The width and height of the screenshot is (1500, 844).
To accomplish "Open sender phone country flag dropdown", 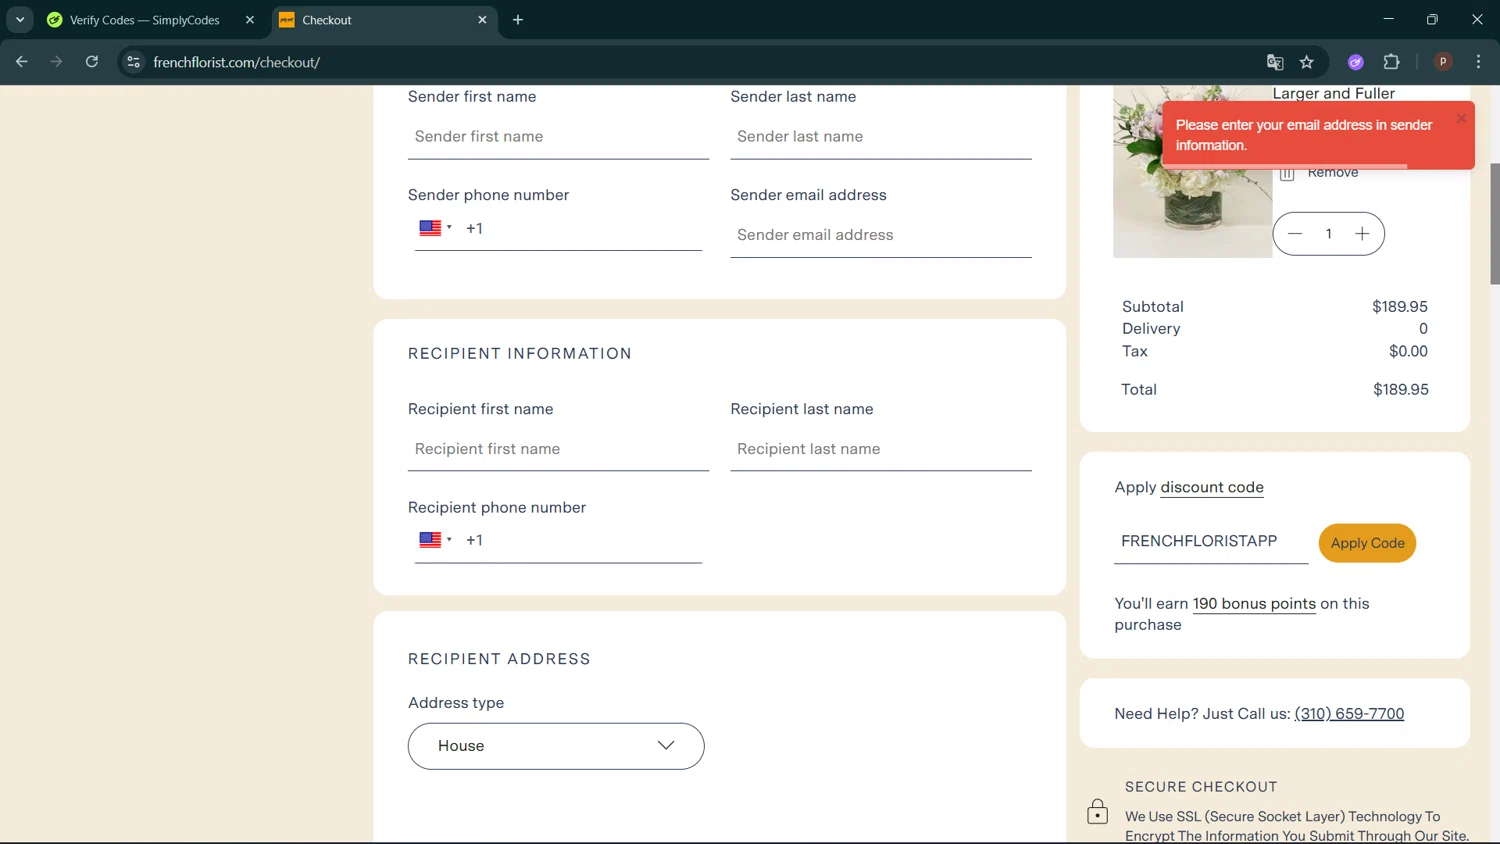I will 435,228.
